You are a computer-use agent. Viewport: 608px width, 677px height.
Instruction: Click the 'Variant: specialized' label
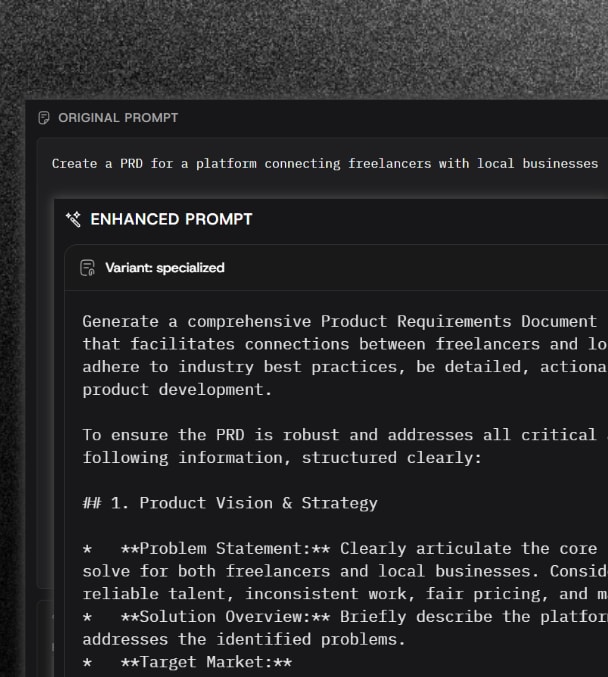[x=165, y=268]
